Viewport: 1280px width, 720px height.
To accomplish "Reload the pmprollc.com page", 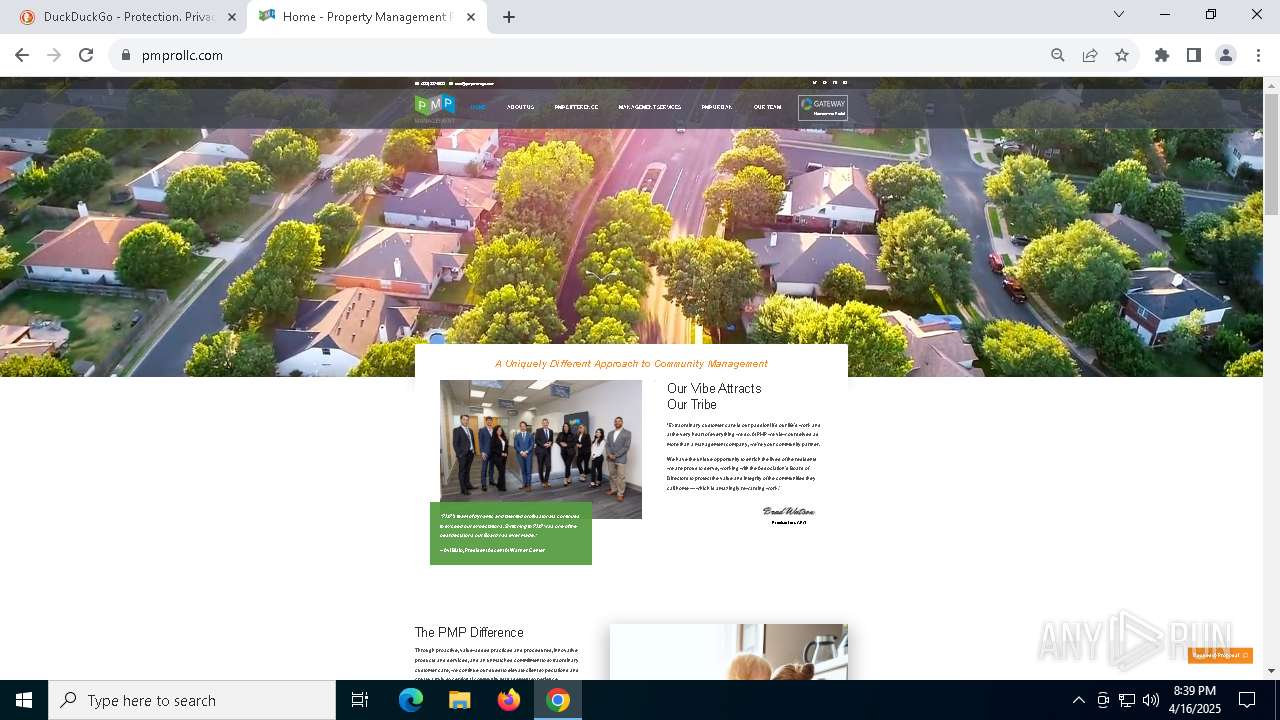I will [86, 55].
